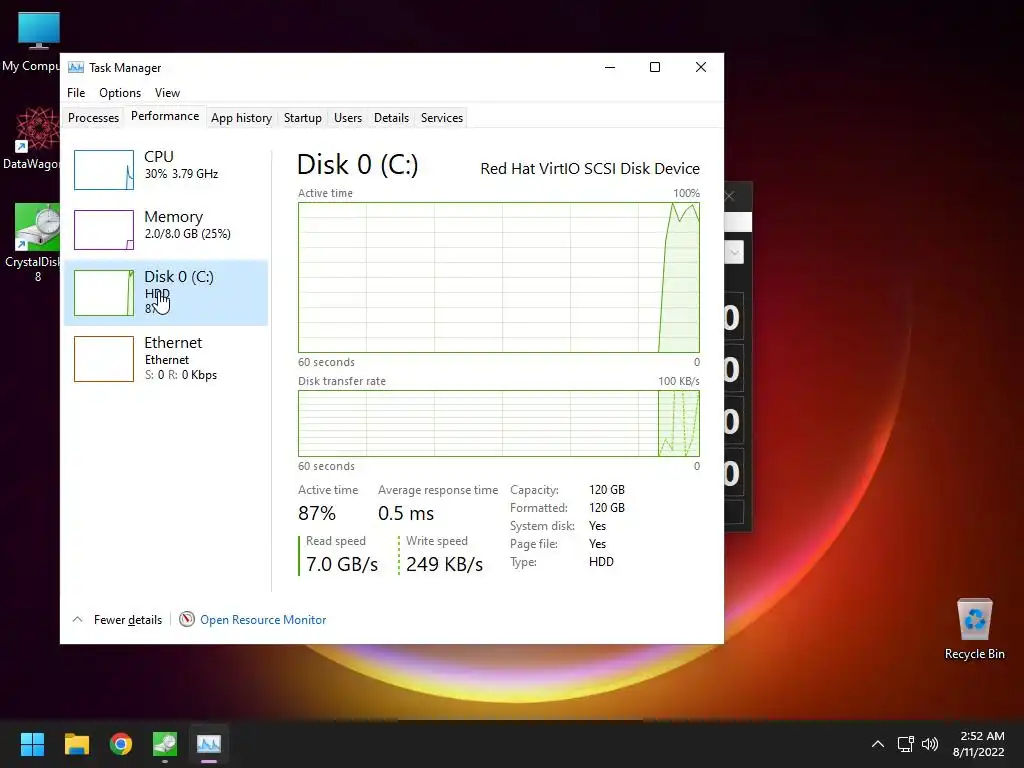Click the volume speaker tray icon
The height and width of the screenshot is (768, 1024).
pos(929,744)
